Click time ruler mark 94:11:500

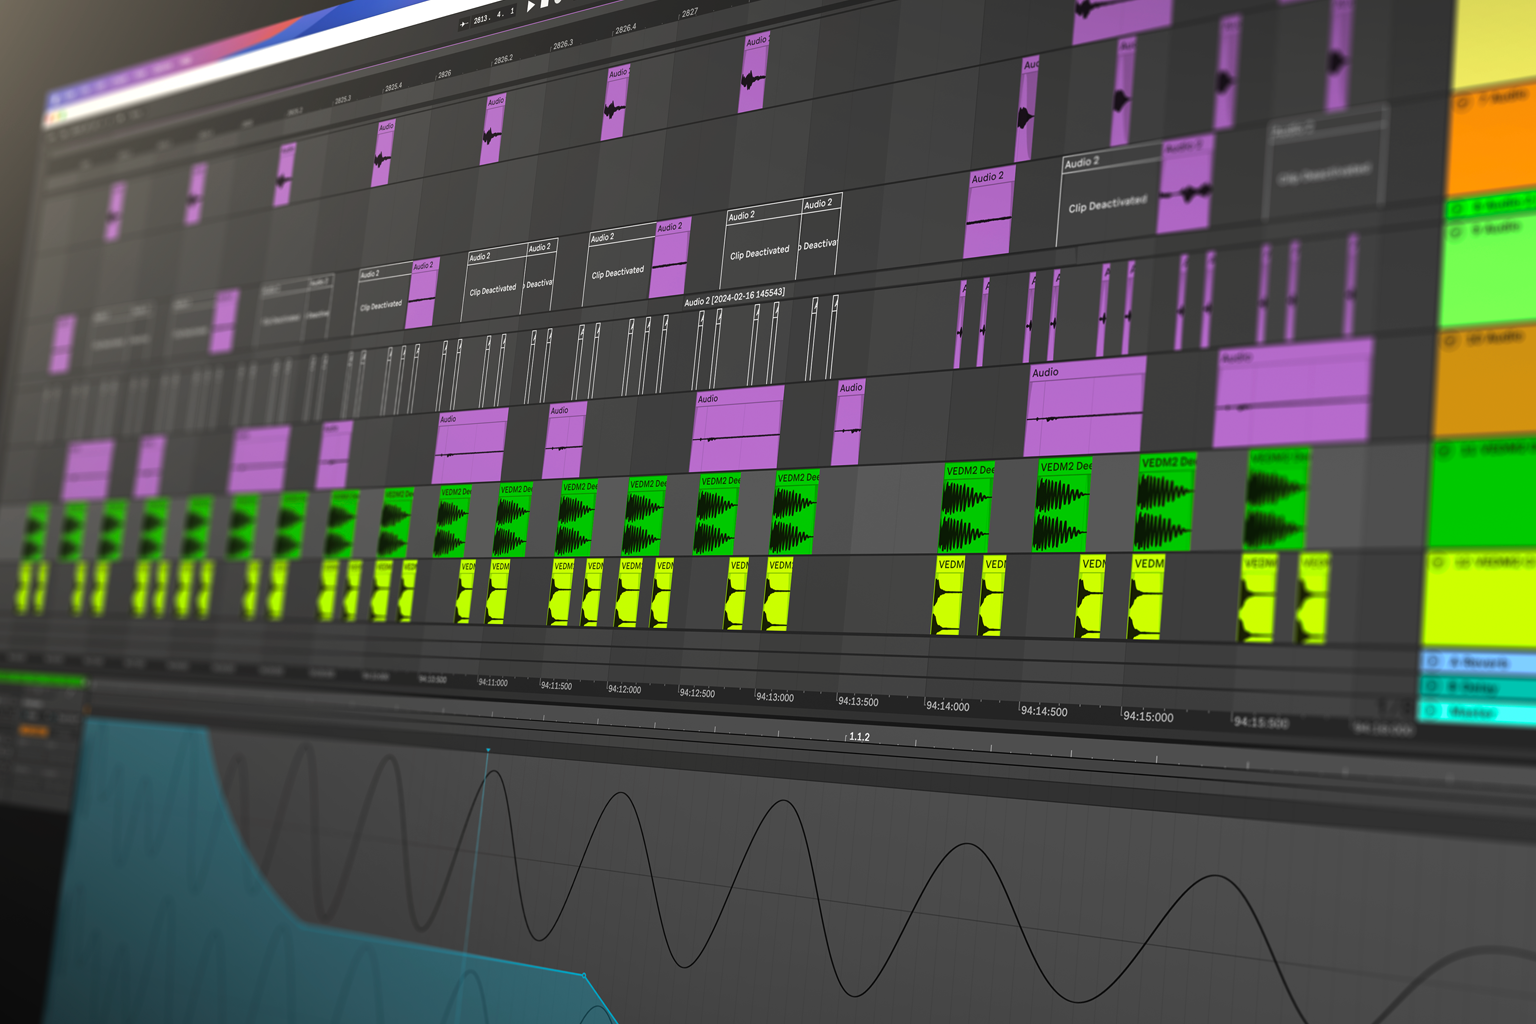(556, 686)
